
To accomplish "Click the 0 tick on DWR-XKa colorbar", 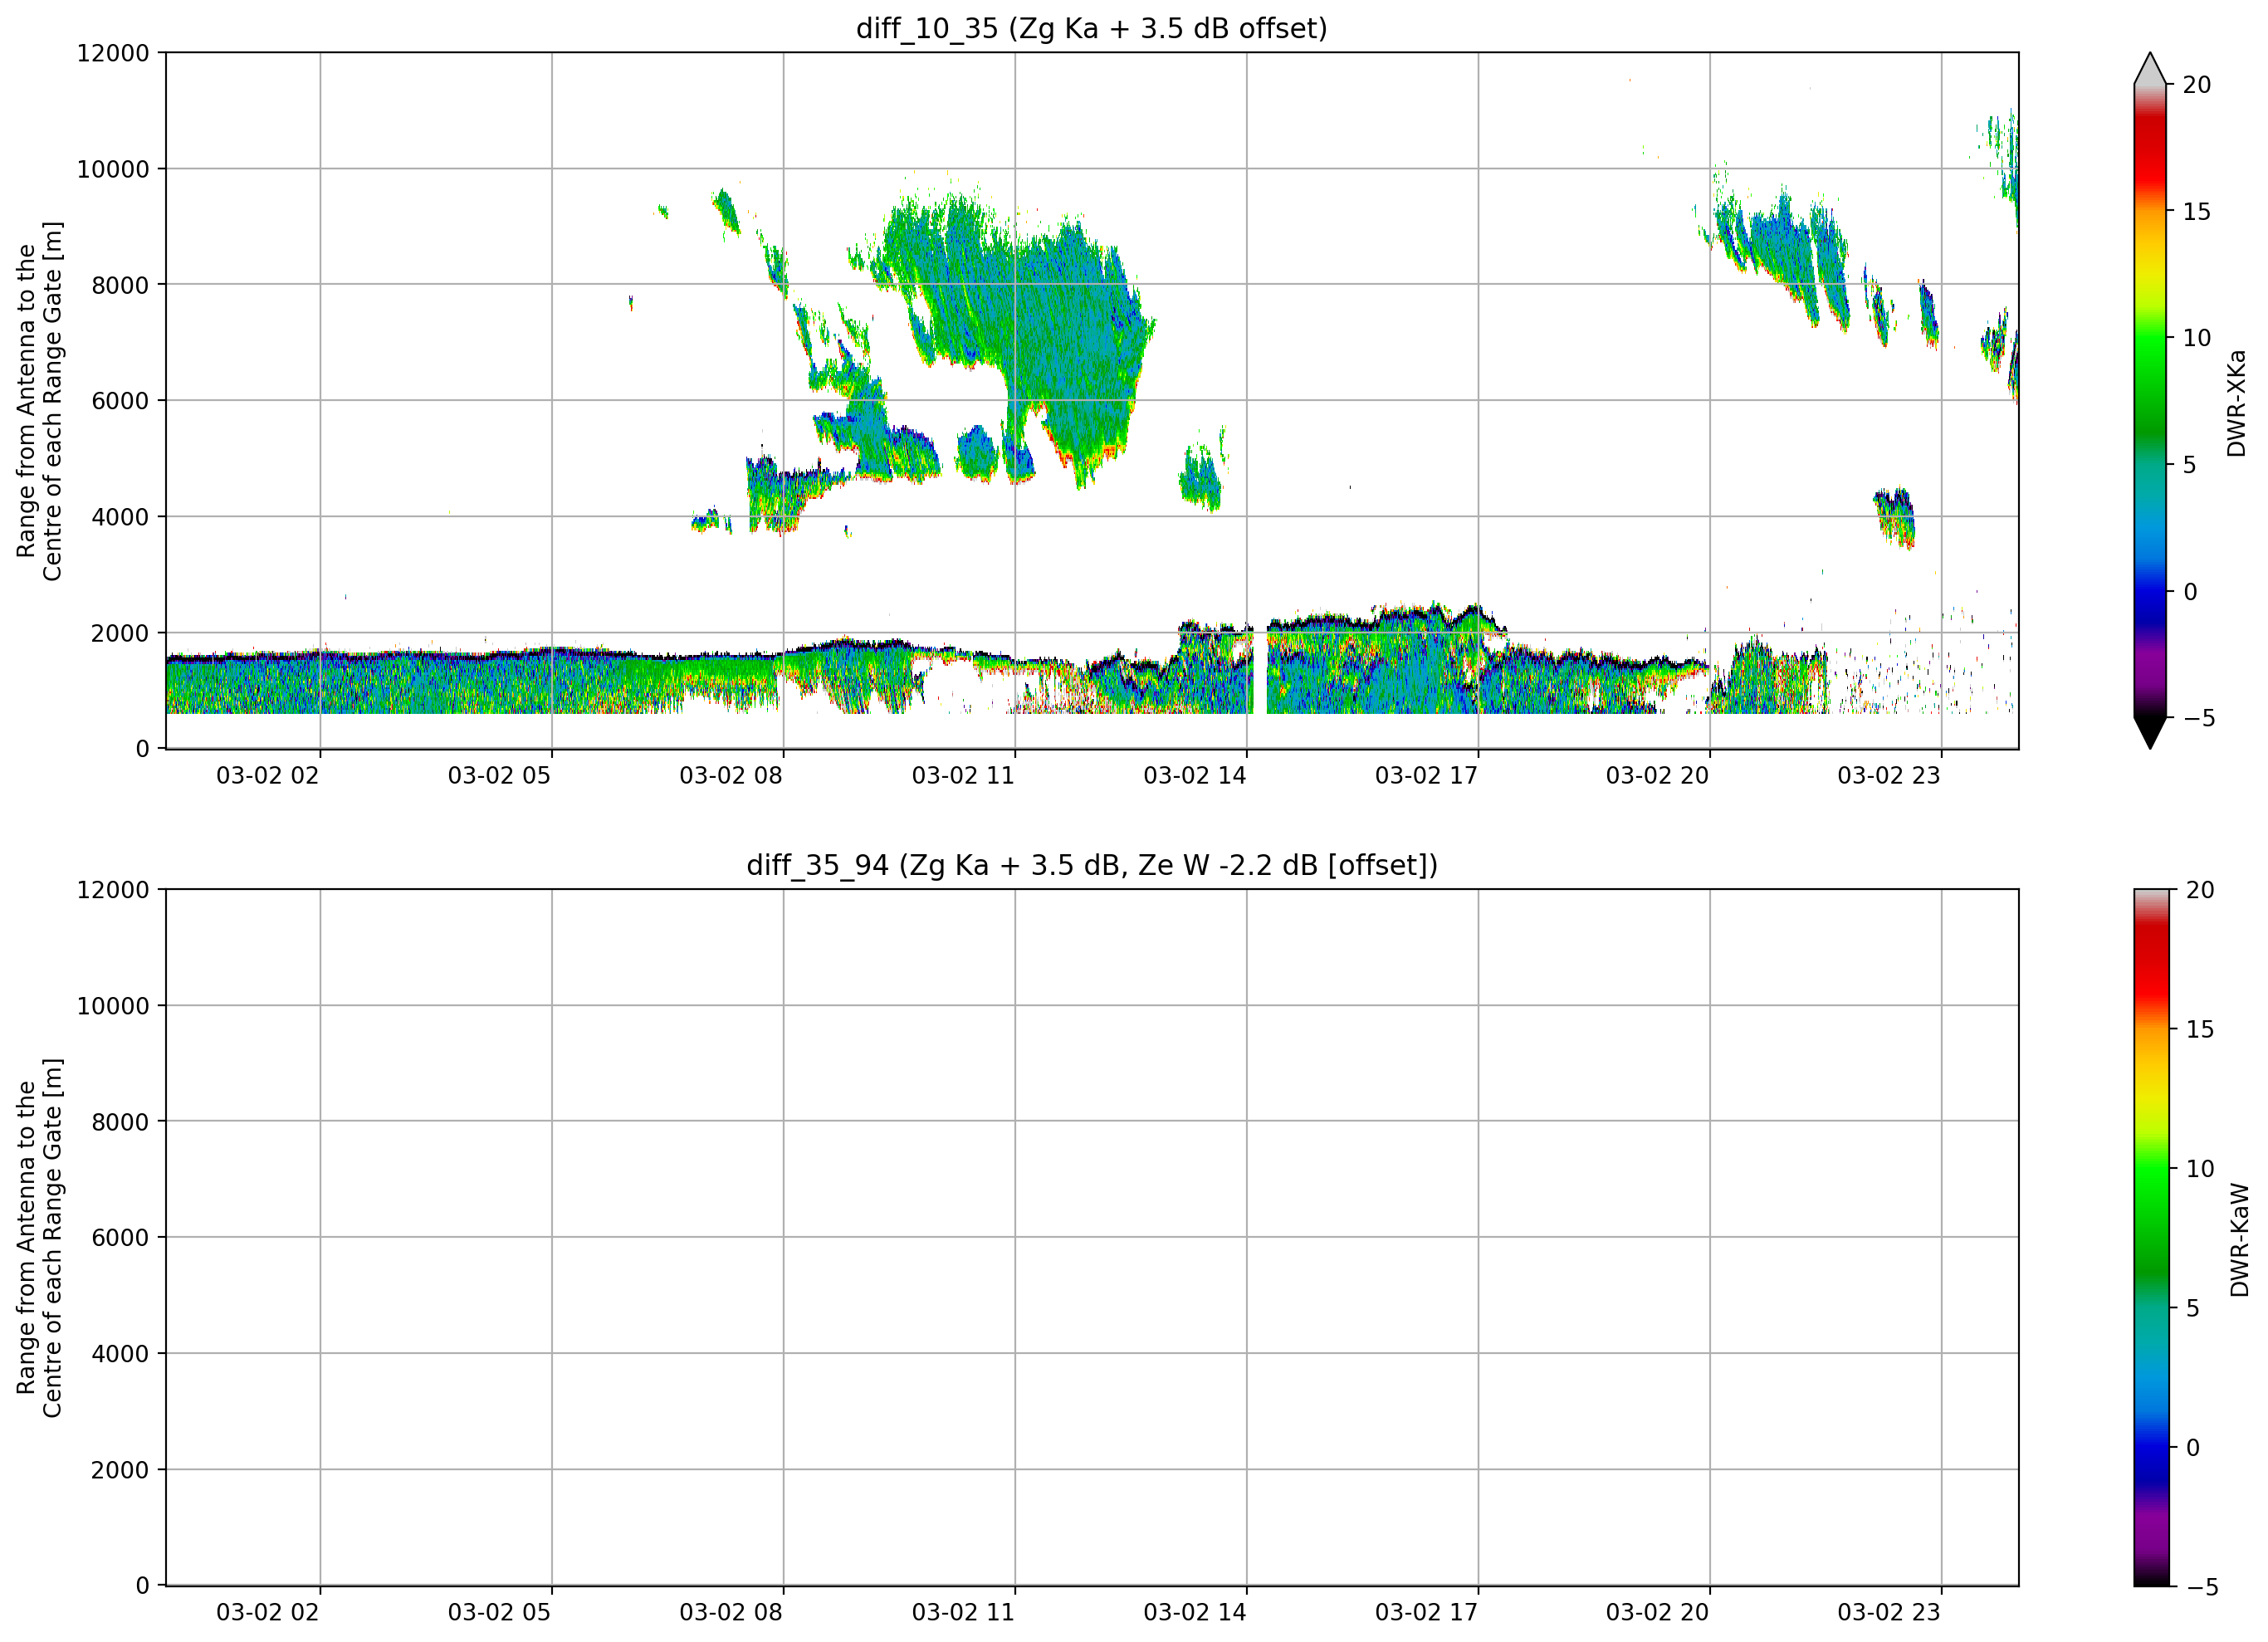I will pos(2189,592).
